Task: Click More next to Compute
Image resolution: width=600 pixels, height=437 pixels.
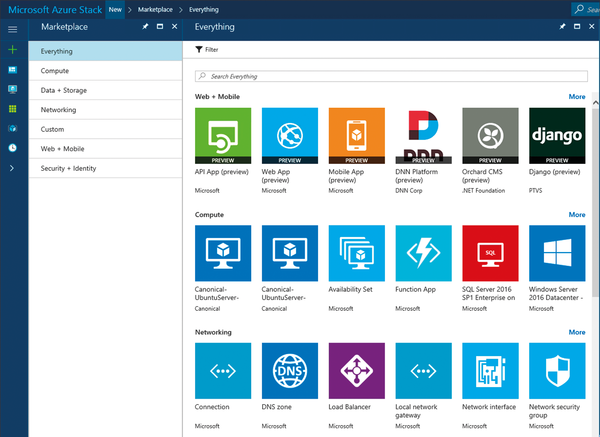Action: [x=577, y=215]
